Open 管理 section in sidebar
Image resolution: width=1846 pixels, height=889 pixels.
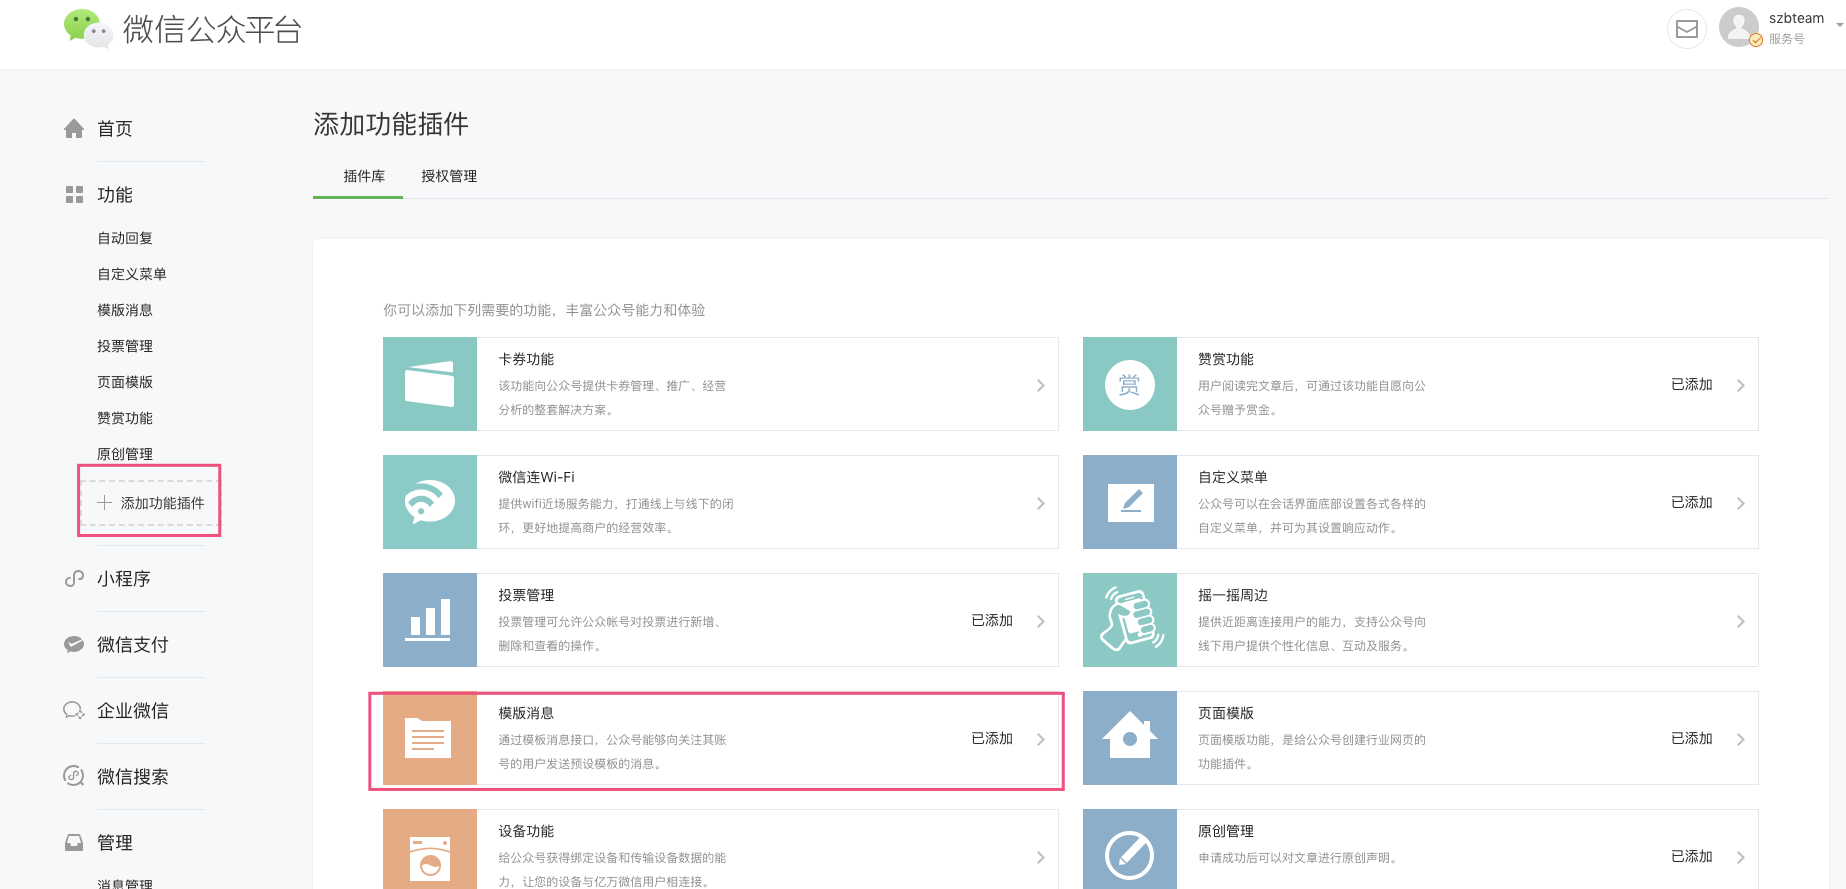point(115,842)
